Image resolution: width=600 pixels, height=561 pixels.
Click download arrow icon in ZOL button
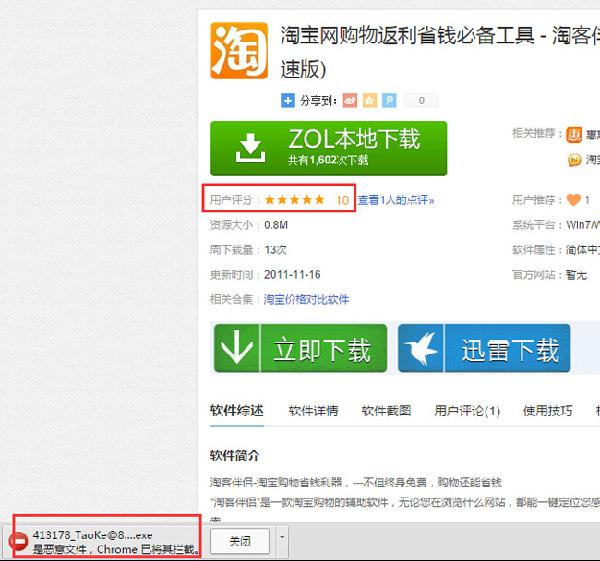(x=250, y=148)
